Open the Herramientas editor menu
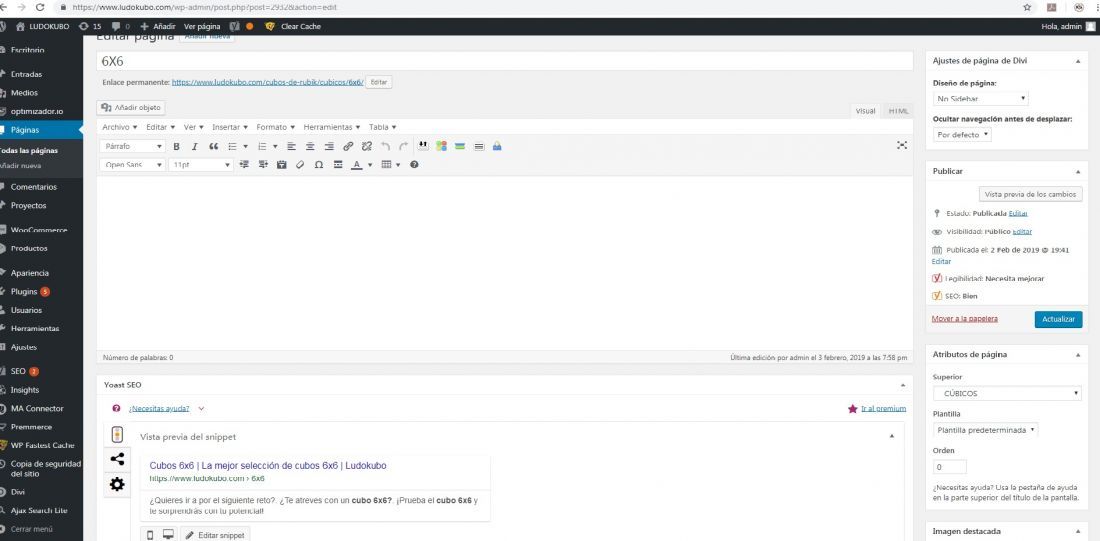This screenshot has width=1100, height=541. click(332, 127)
